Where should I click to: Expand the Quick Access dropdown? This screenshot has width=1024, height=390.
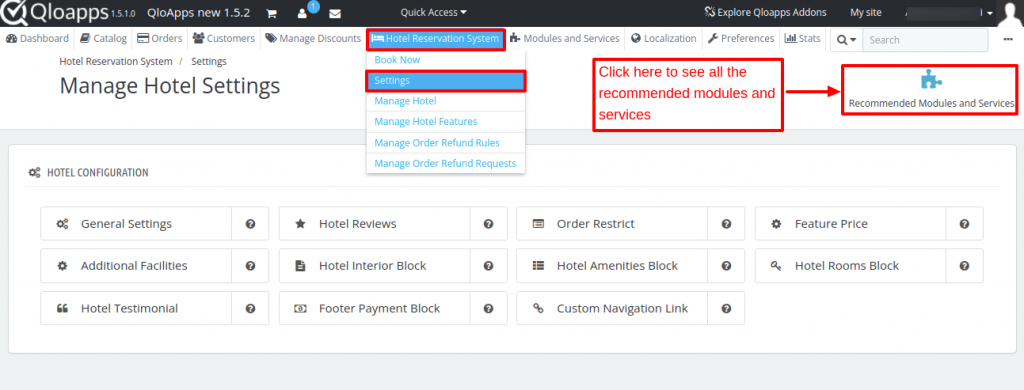(434, 12)
